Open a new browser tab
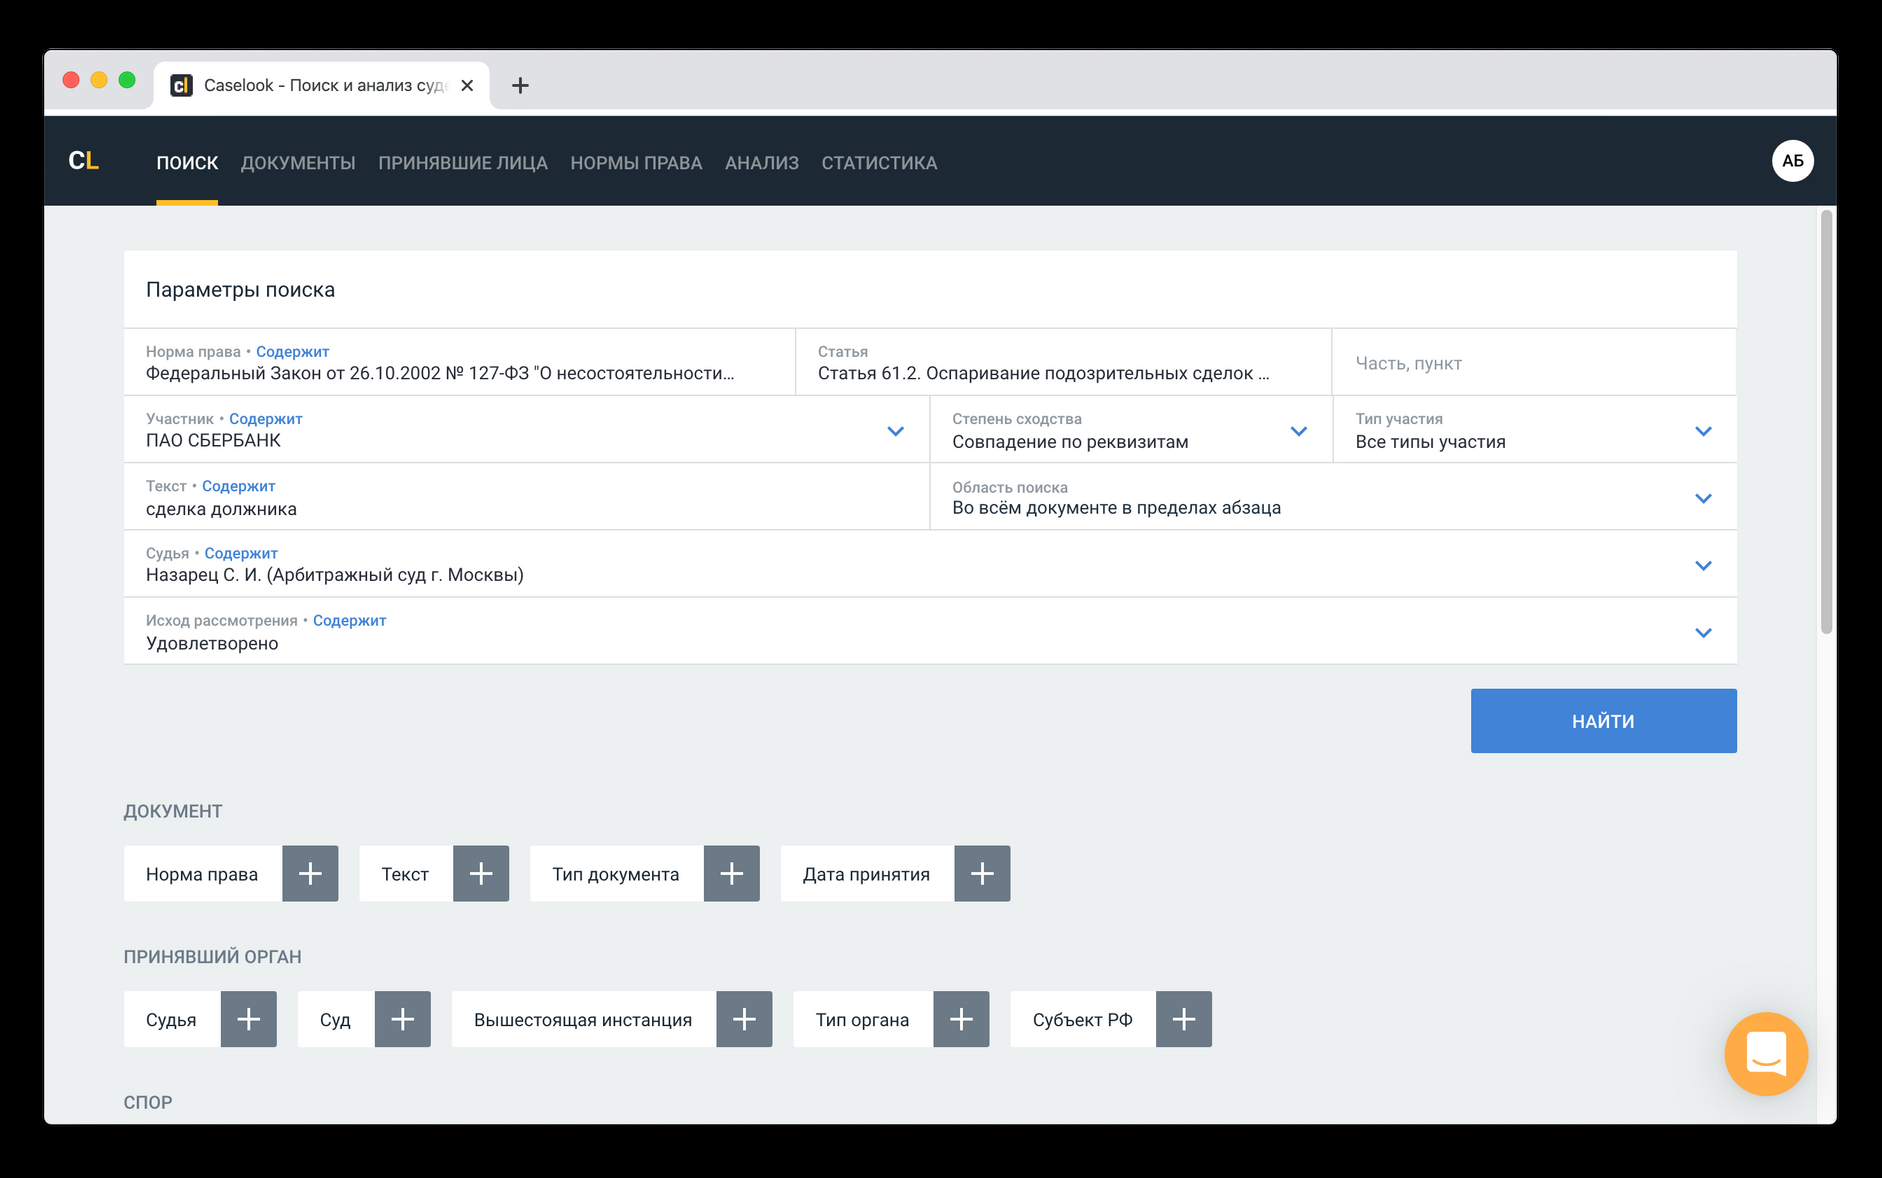This screenshot has width=1882, height=1178. point(520,85)
